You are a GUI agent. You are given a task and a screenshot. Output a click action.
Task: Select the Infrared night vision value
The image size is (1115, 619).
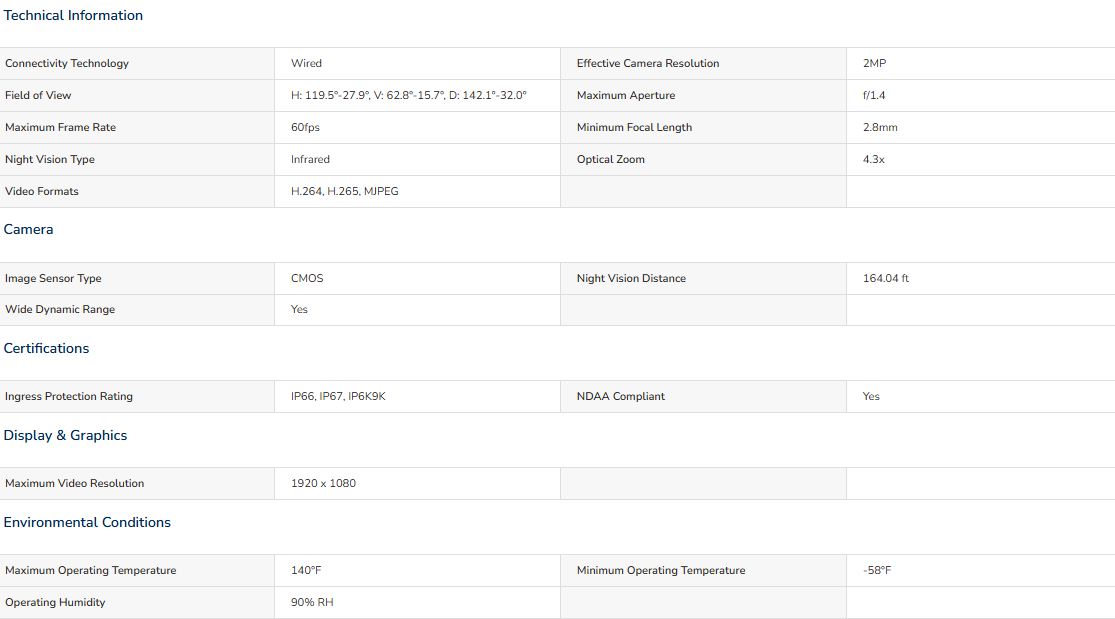pyautogui.click(x=310, y=159)
